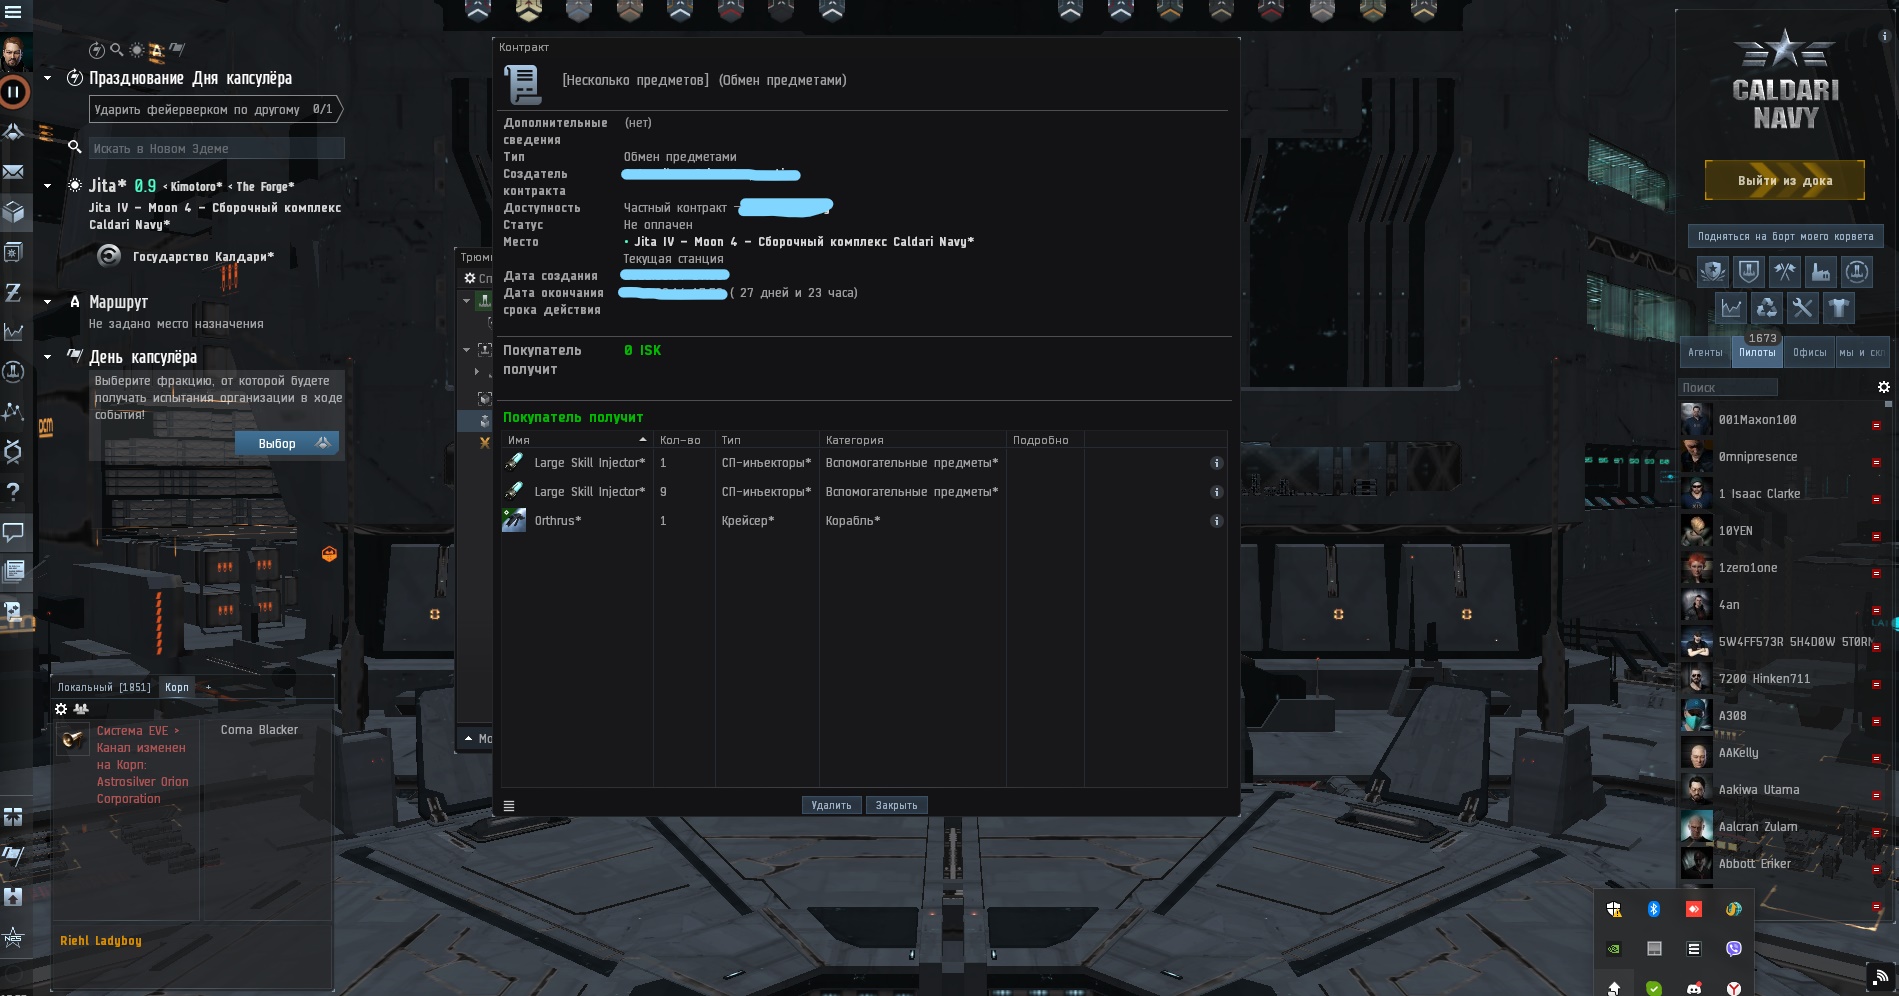1899x996 pixels.
Task: Open the character portrait sheet
Action: [14, 52]
